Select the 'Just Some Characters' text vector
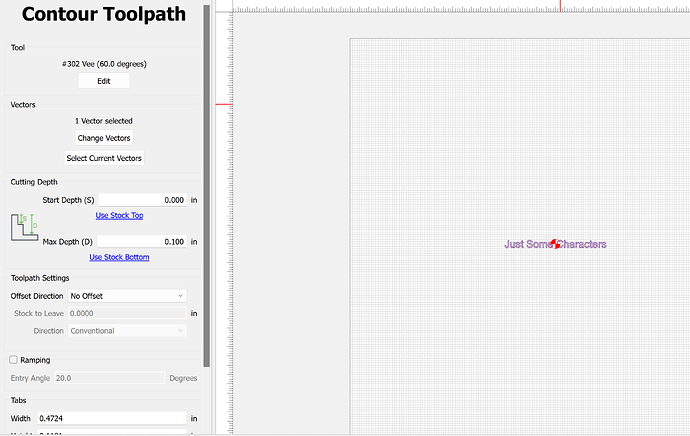The height and width of the screenshot is (436, 690). tap(555, 244)
